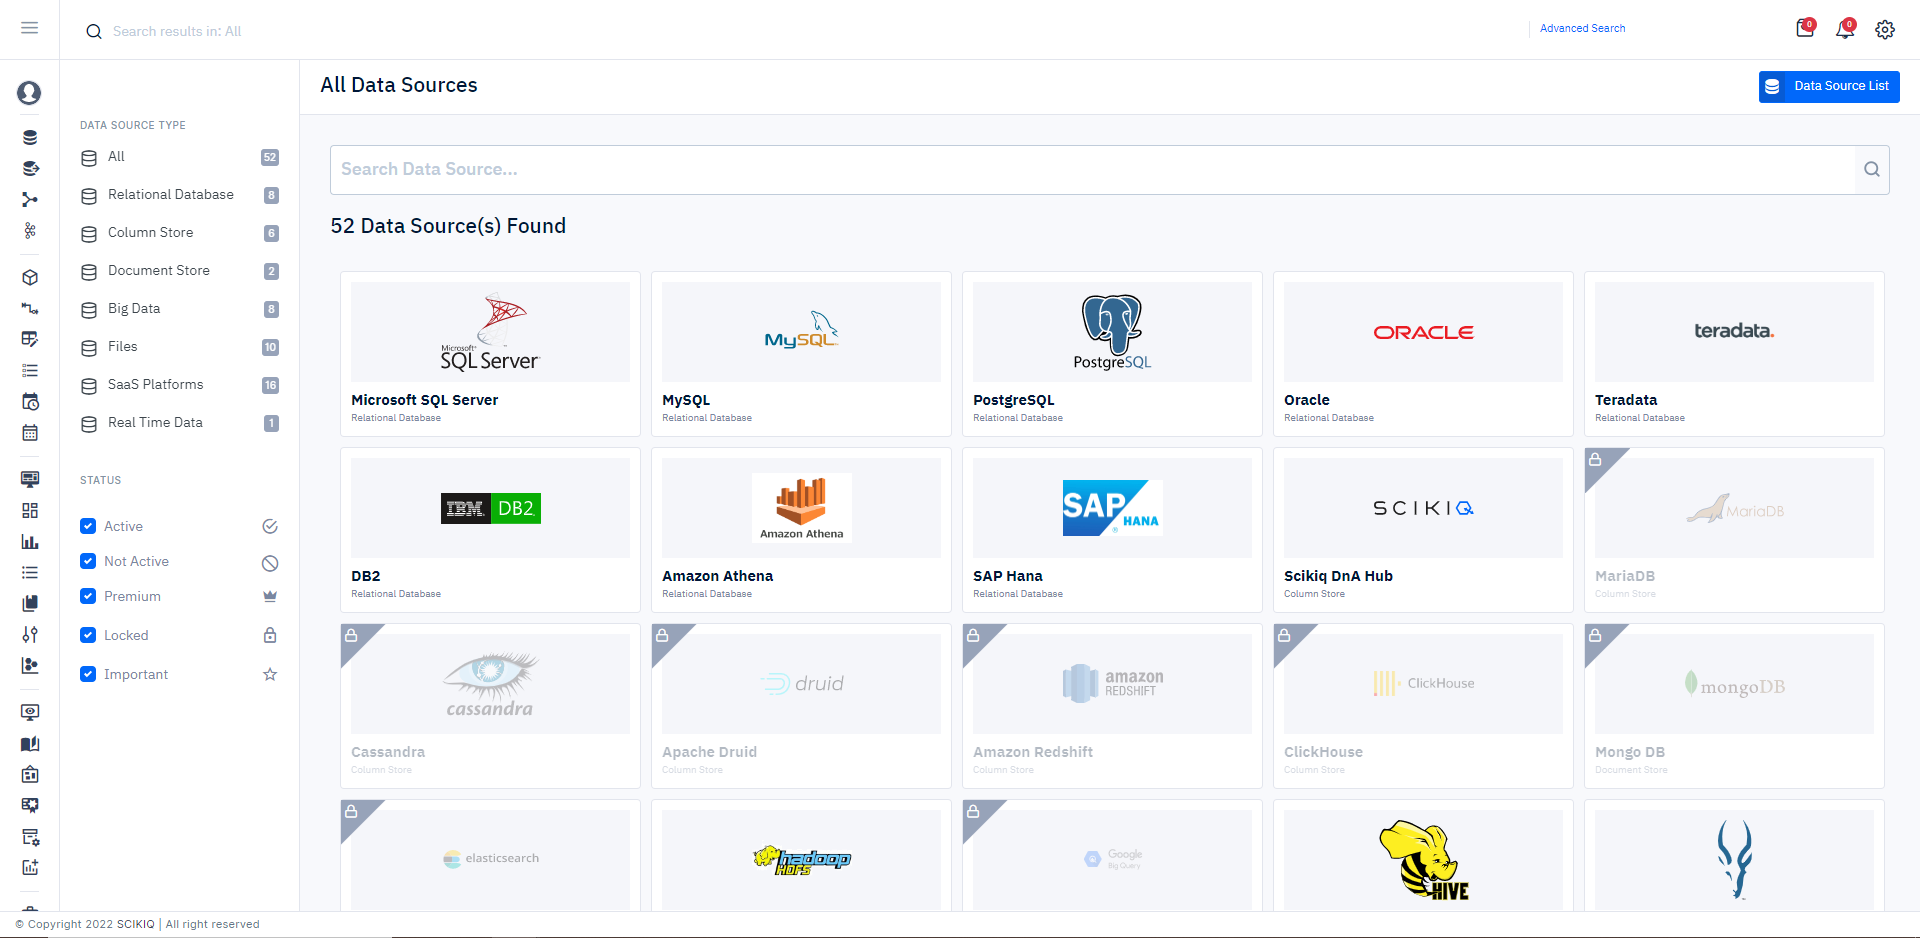Open the notifications bell
The image size is (1920, 938).
(1845, 29)
